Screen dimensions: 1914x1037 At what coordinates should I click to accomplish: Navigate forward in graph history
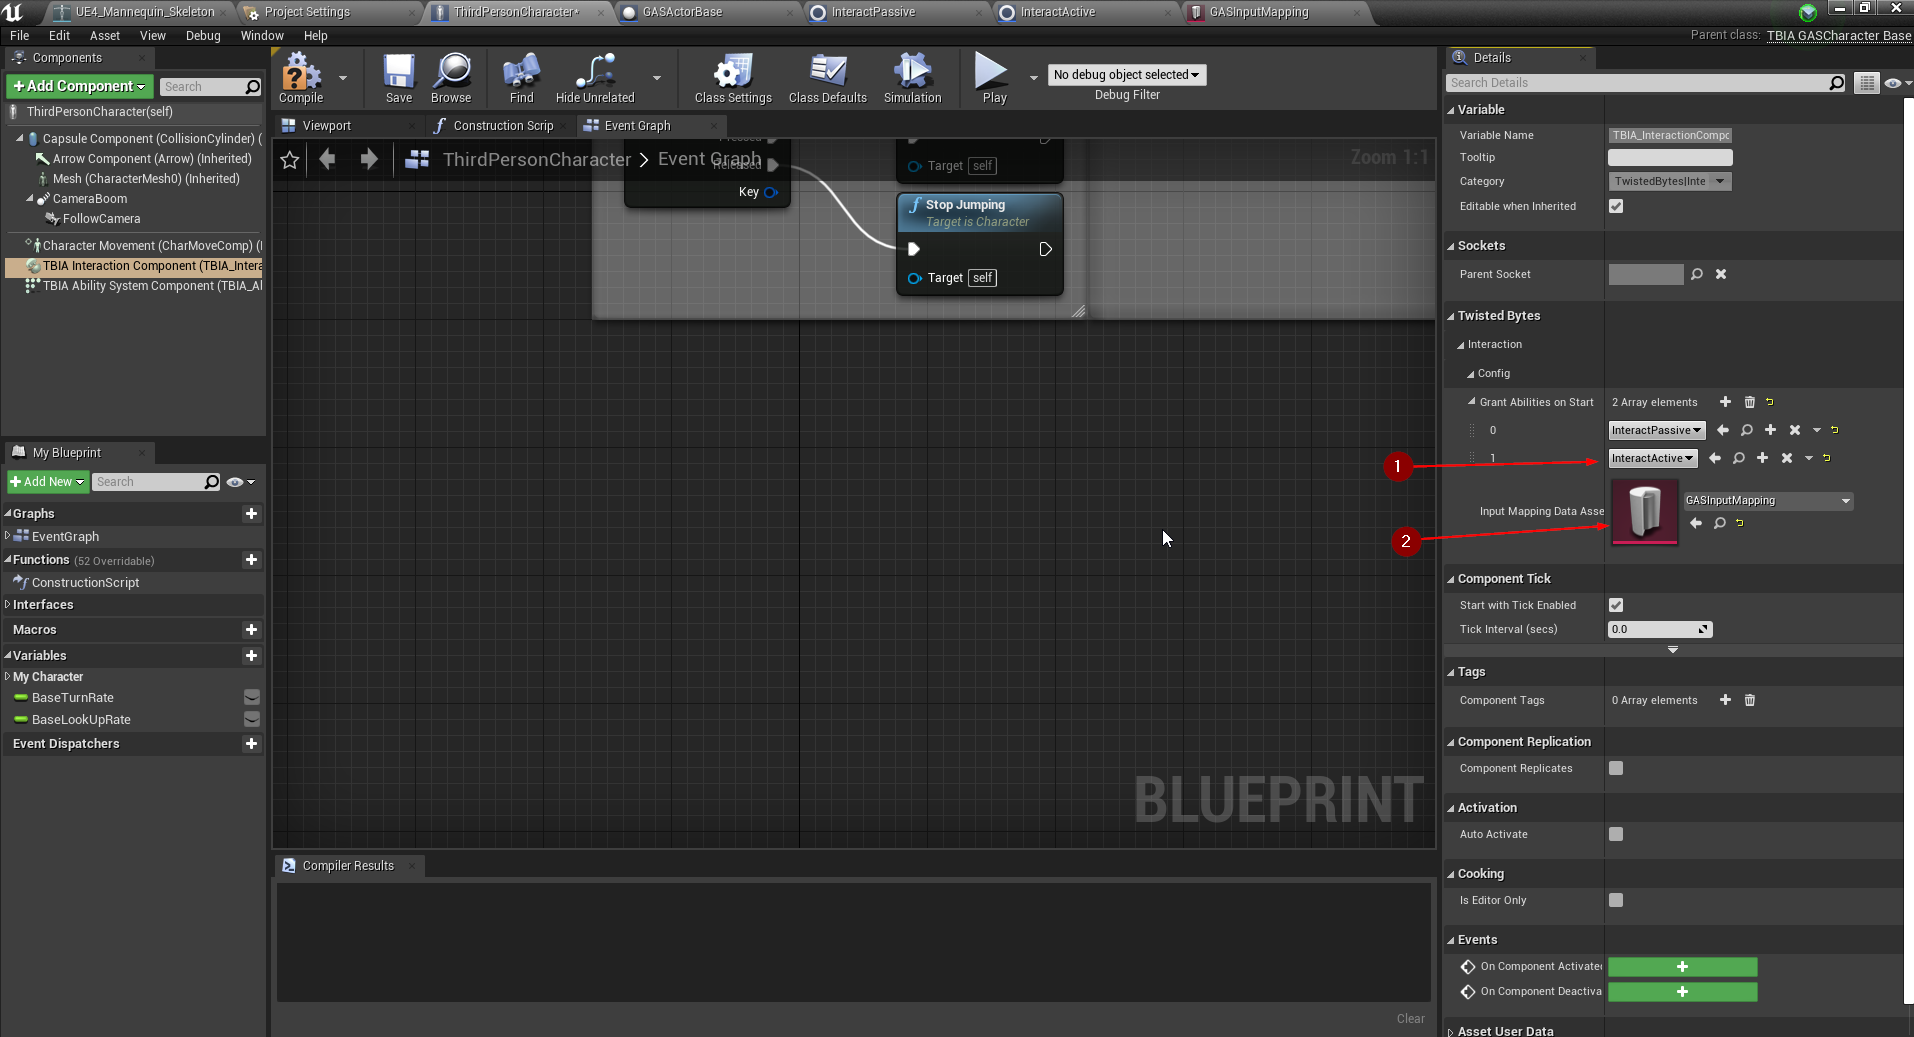369,159
